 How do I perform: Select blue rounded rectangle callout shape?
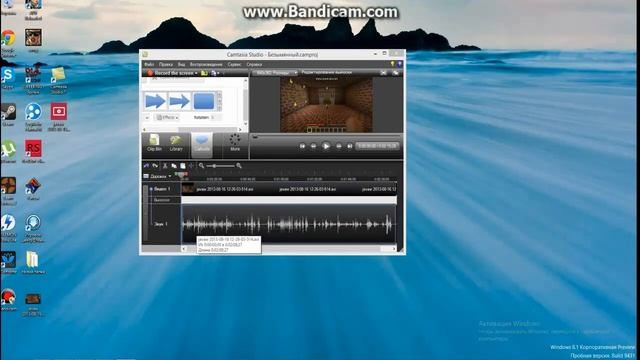(x=204, y=101)
